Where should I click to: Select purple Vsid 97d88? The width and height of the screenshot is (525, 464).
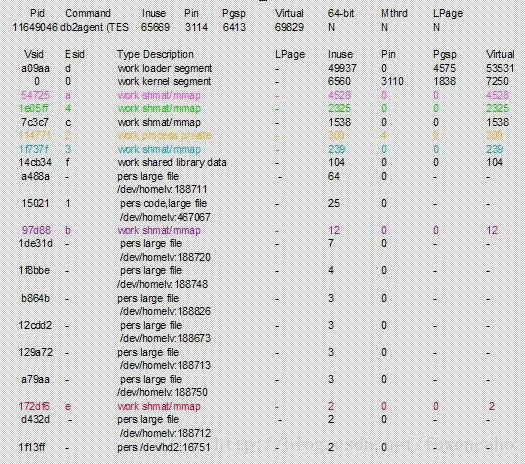(36, 230)
